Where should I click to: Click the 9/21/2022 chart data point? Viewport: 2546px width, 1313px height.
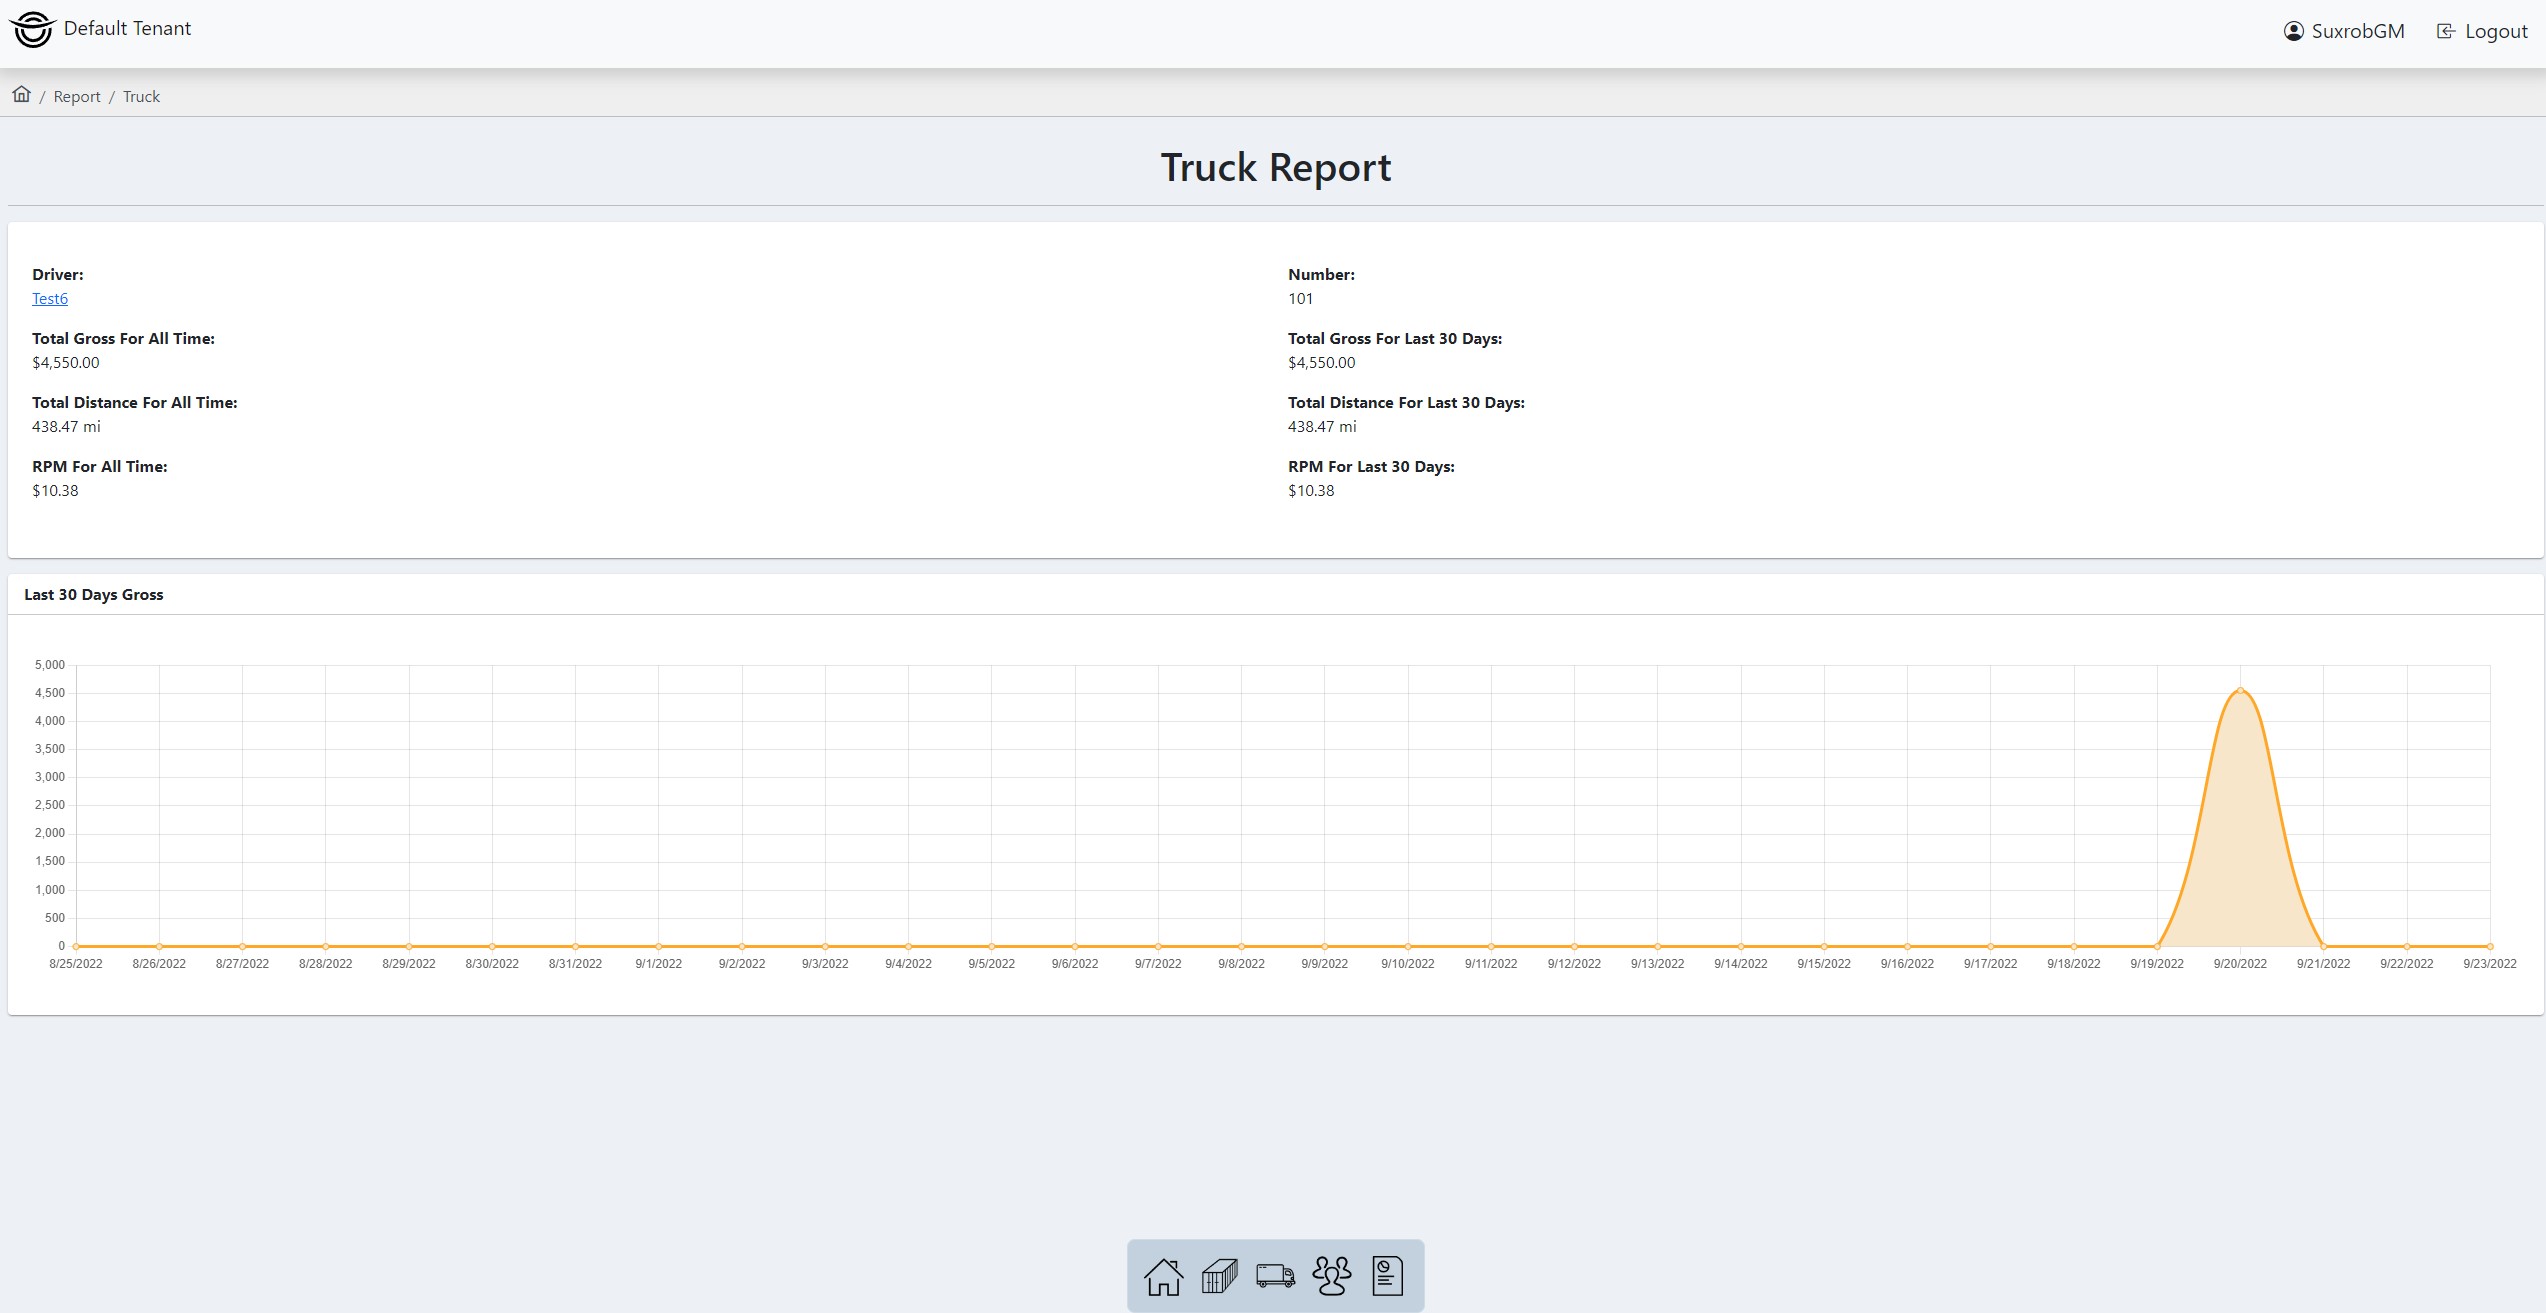click(2323, 946)
